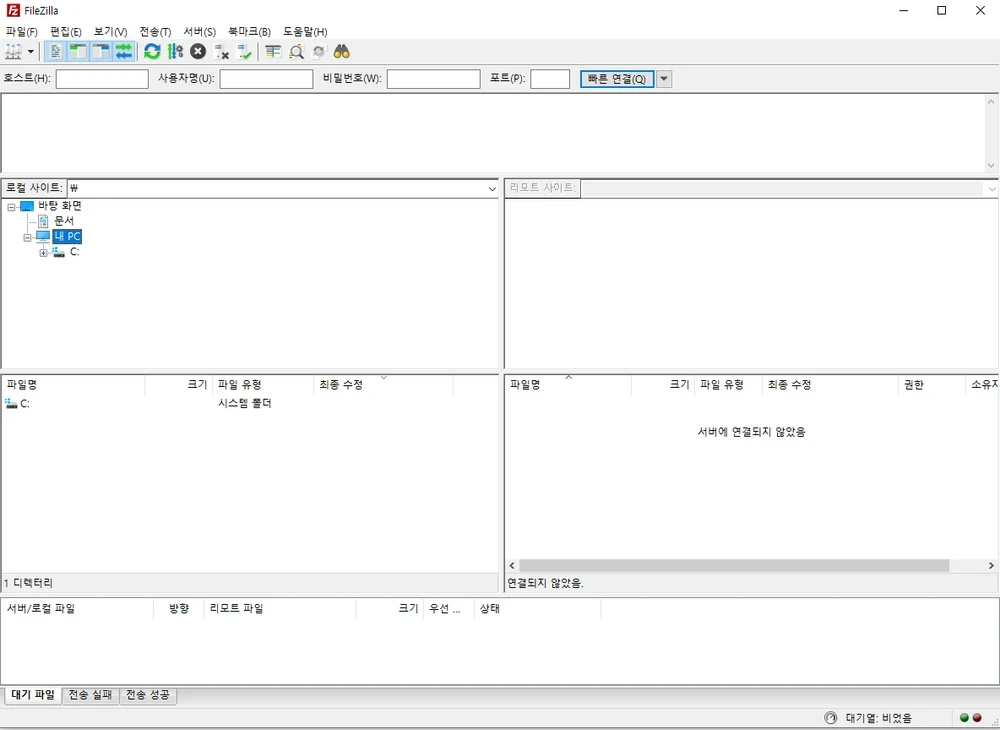Toggle the transfer queue display
This screenshot has height=730, width=1000.
(x=124, y=52)
